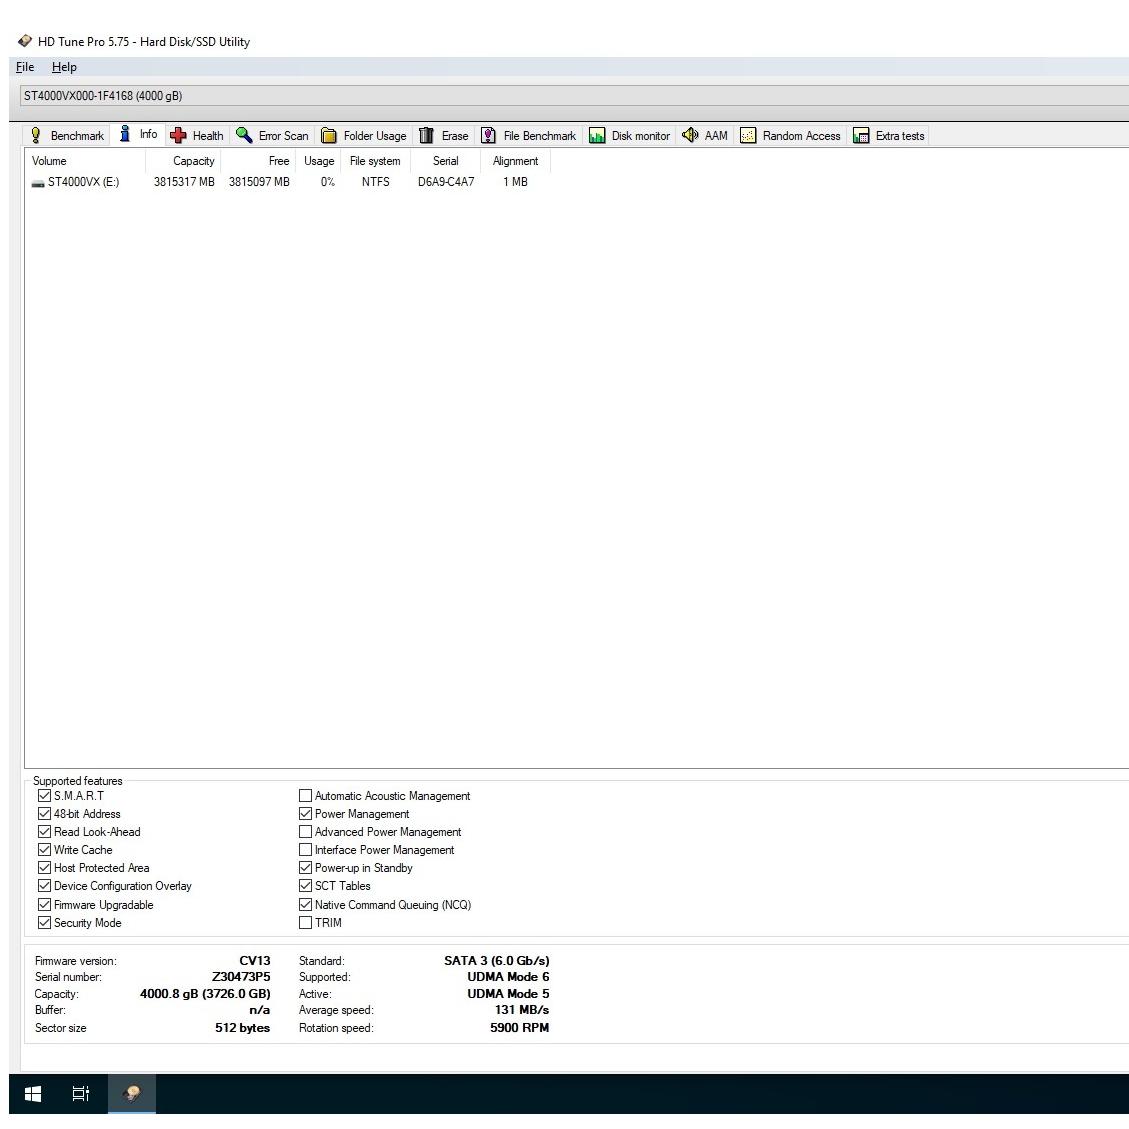Screen dimensions: 1129x1129
Task: Open the Windows Start menu
Action: tap(33, 1094)
